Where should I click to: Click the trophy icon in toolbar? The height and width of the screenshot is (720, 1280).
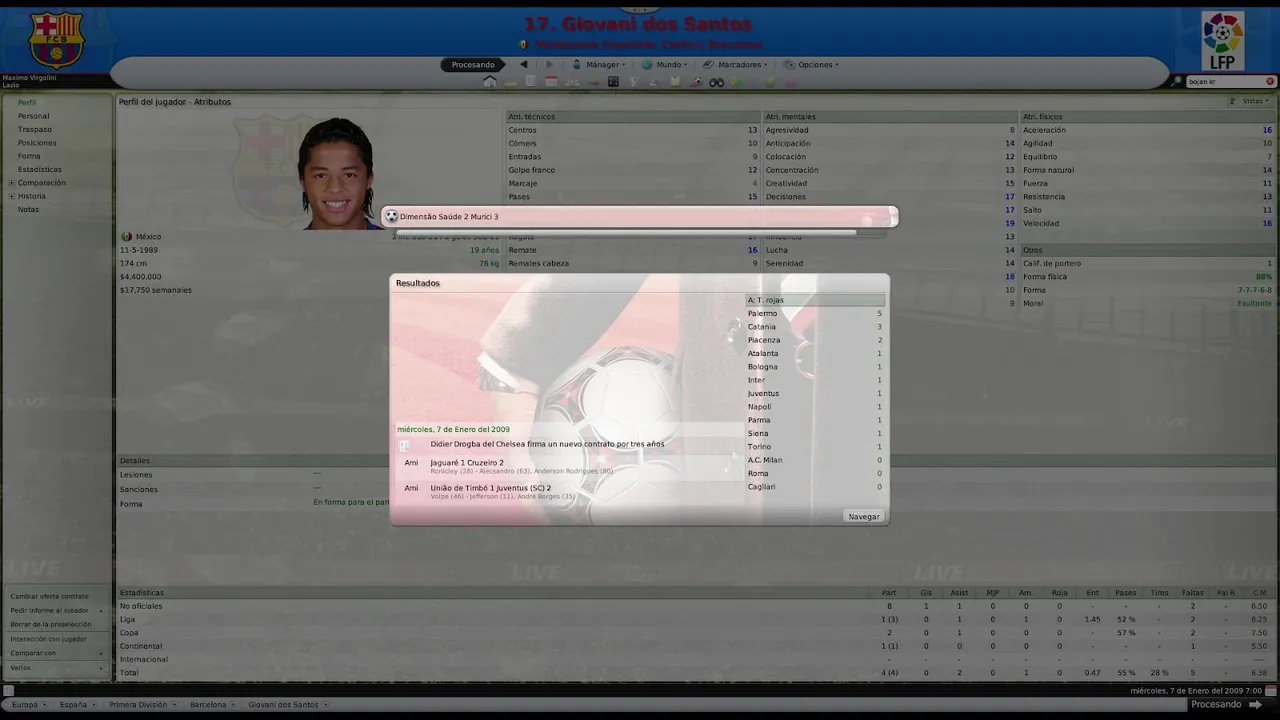point(634,82)
